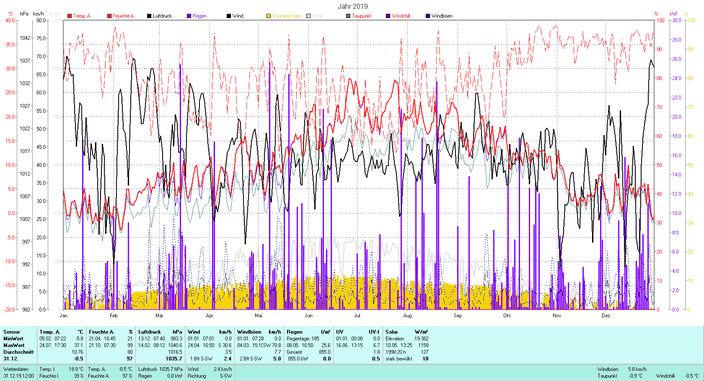Select the 'Windchill' legend label
The width and height of the screenshot is (704, 381).
pos(401,16)
